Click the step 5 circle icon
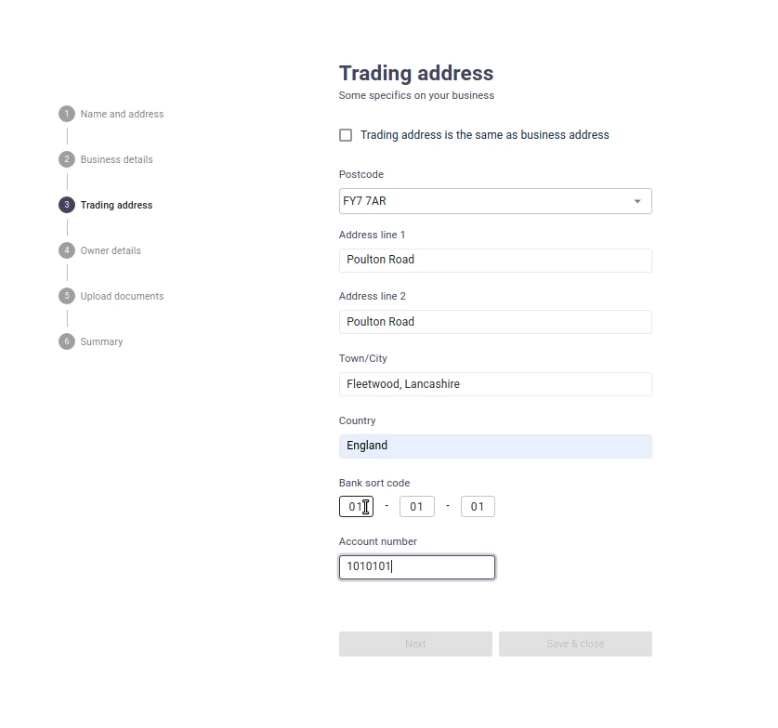The width and height of the screenshot is (778, 728). tap(66, 296)
